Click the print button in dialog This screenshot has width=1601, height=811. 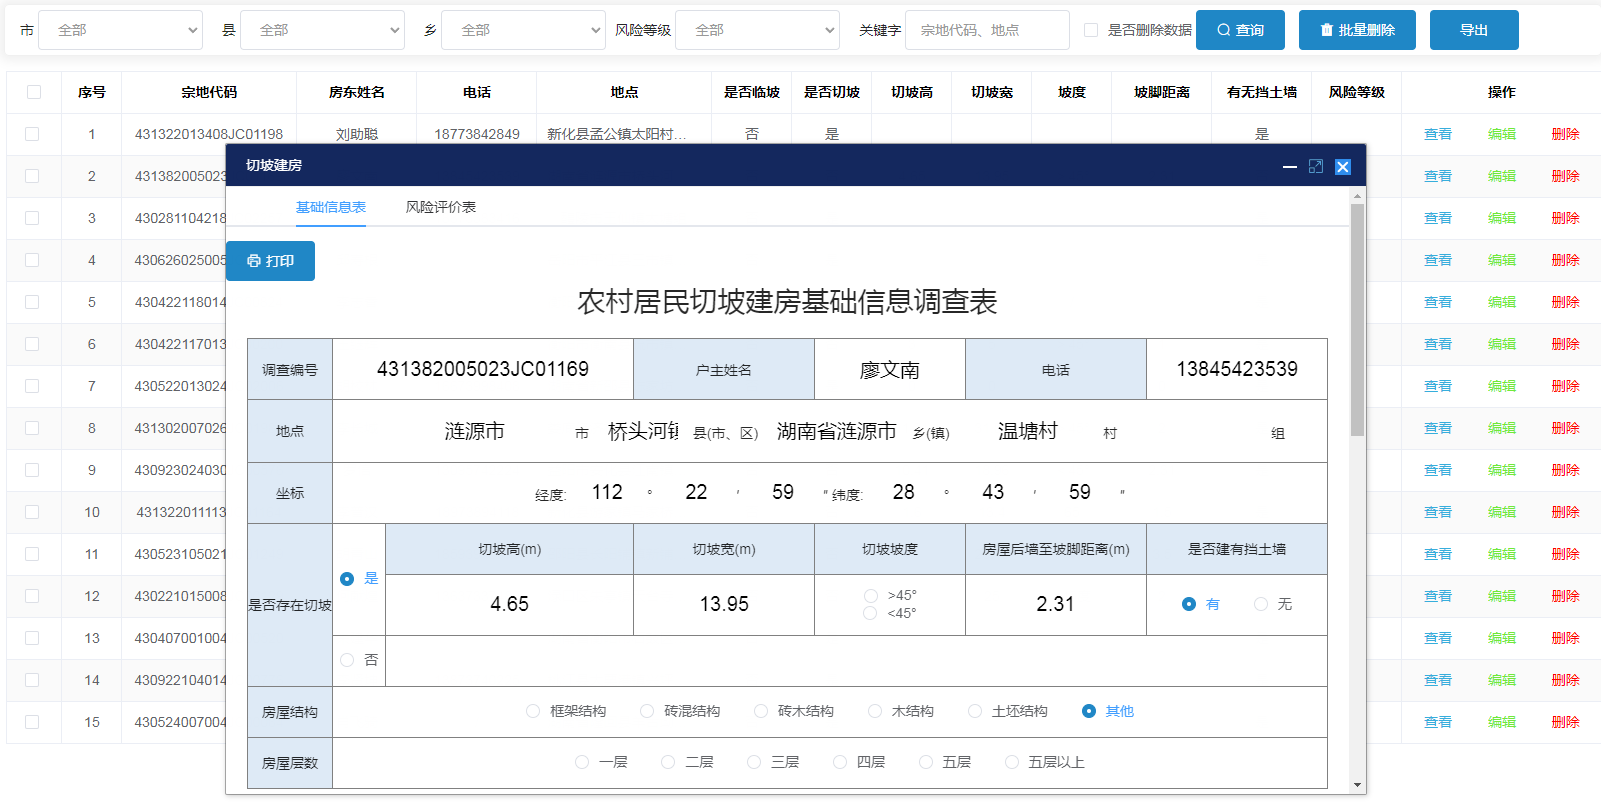pos(270,261)
